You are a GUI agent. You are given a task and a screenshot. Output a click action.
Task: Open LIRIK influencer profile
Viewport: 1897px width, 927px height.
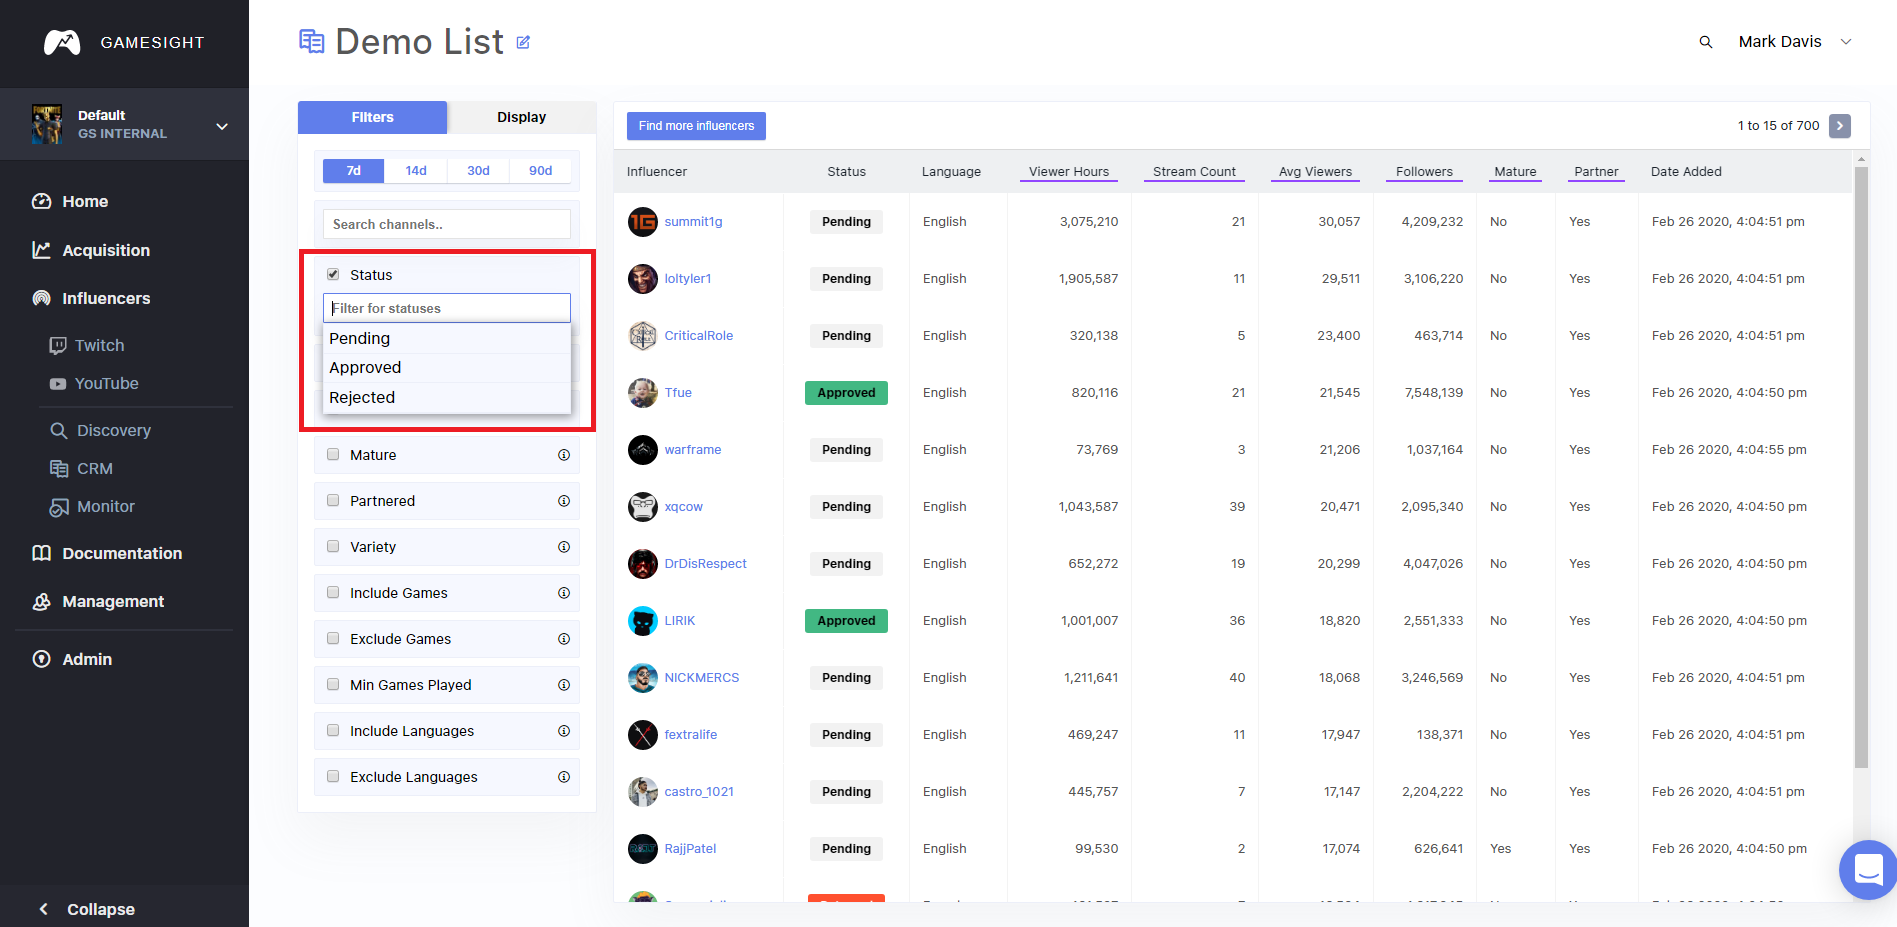tap(679, 621)
